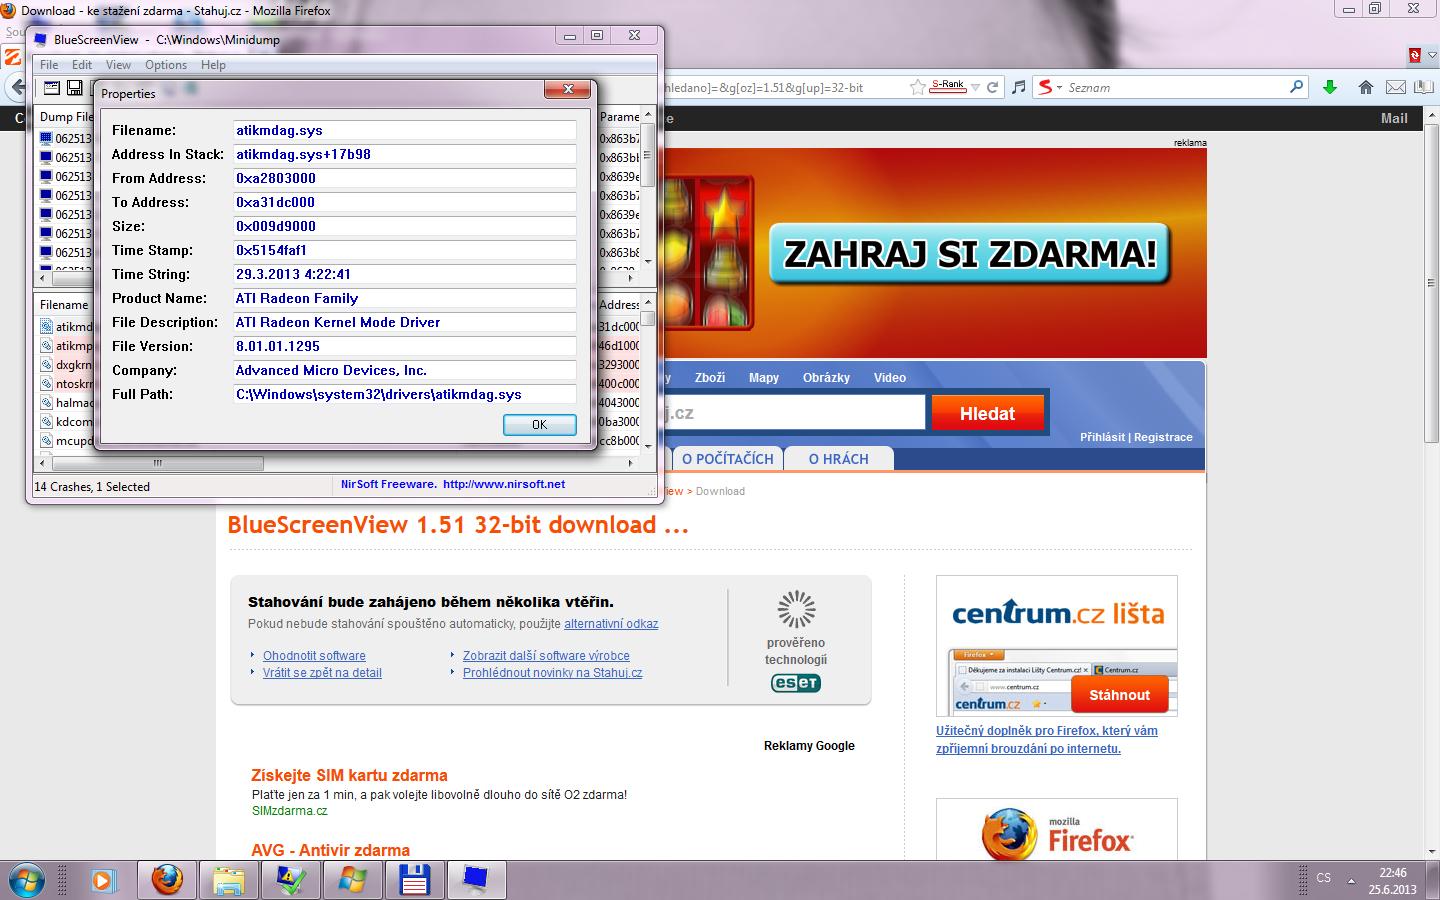Screen dimensions: 1440x900
Task: Click the Properties toolbar icon in BlueScreenView
Action: pos(52,88)
